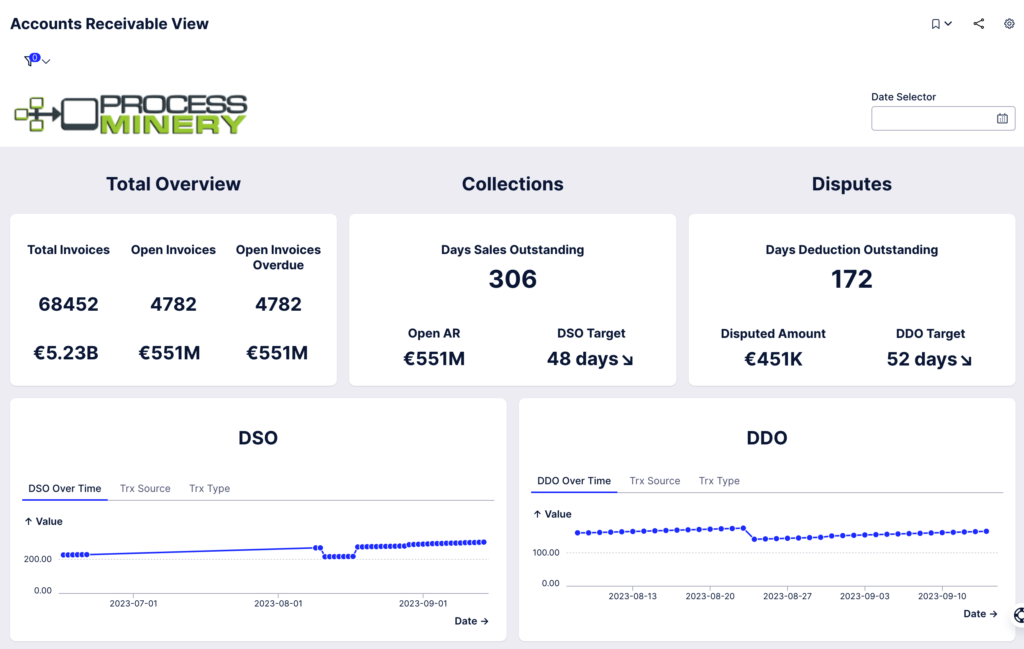
Task: Click into the Date Selector input field
Action: (932, 118)
